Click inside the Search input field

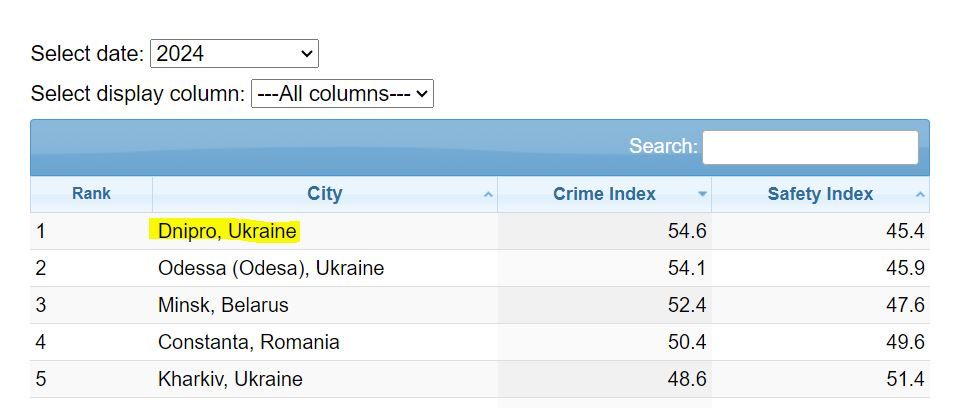coord(810,147)
